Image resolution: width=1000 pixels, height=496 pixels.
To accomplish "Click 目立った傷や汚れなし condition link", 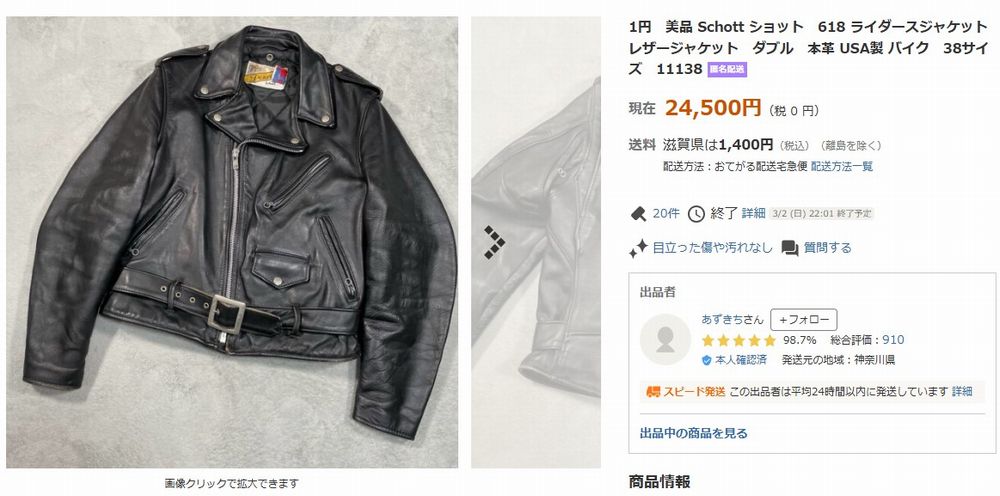I will point(712,247).
